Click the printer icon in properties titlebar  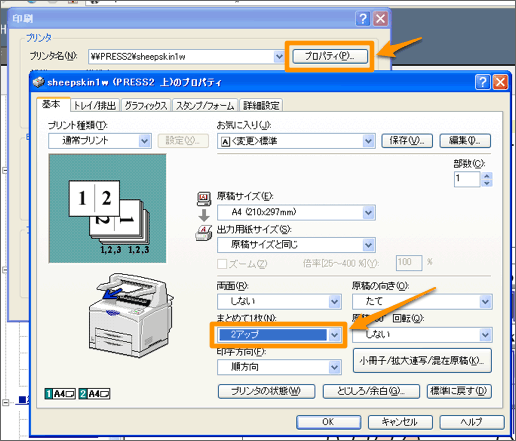39,82
